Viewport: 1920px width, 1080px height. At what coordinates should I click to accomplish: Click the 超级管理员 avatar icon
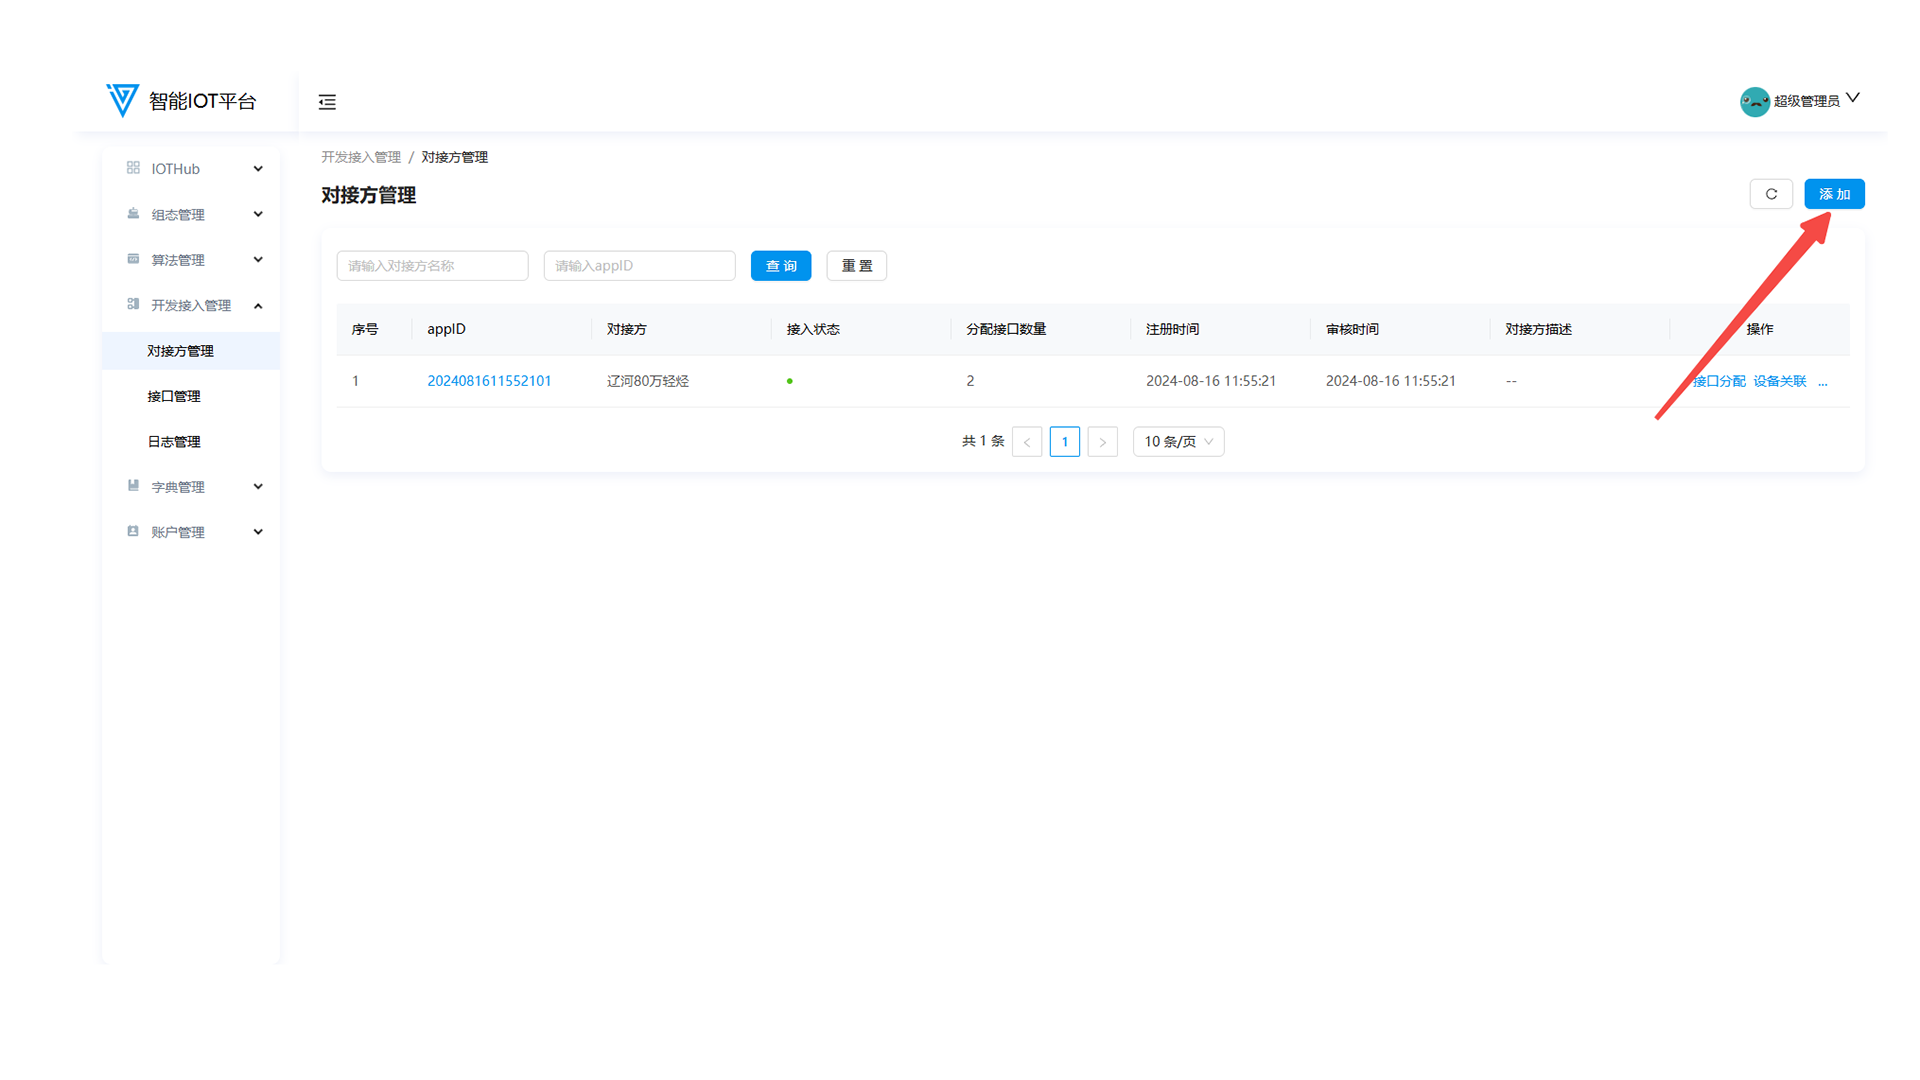[x=1754, y=101]
